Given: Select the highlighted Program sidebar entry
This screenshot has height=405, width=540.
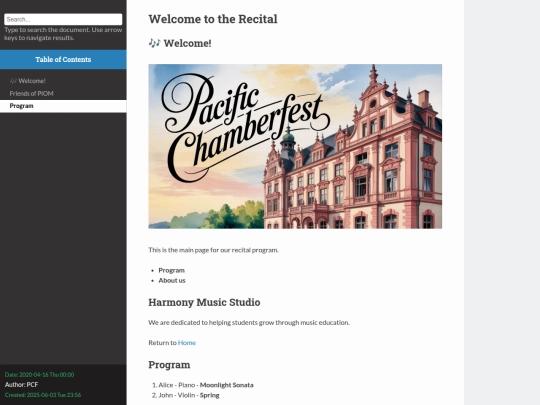Looking at the screenshot, I should (x=63, y=106).
